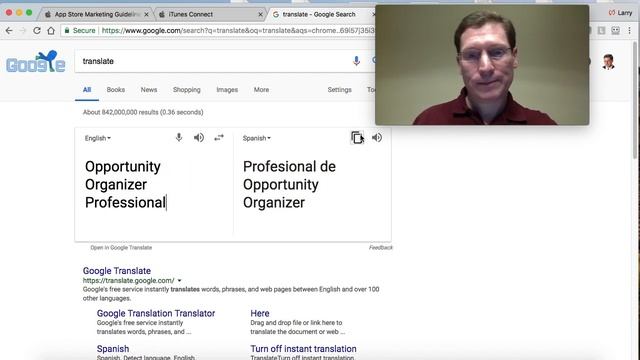
Task: Open the Spanish sitelink
Action: tap(113, 349)
